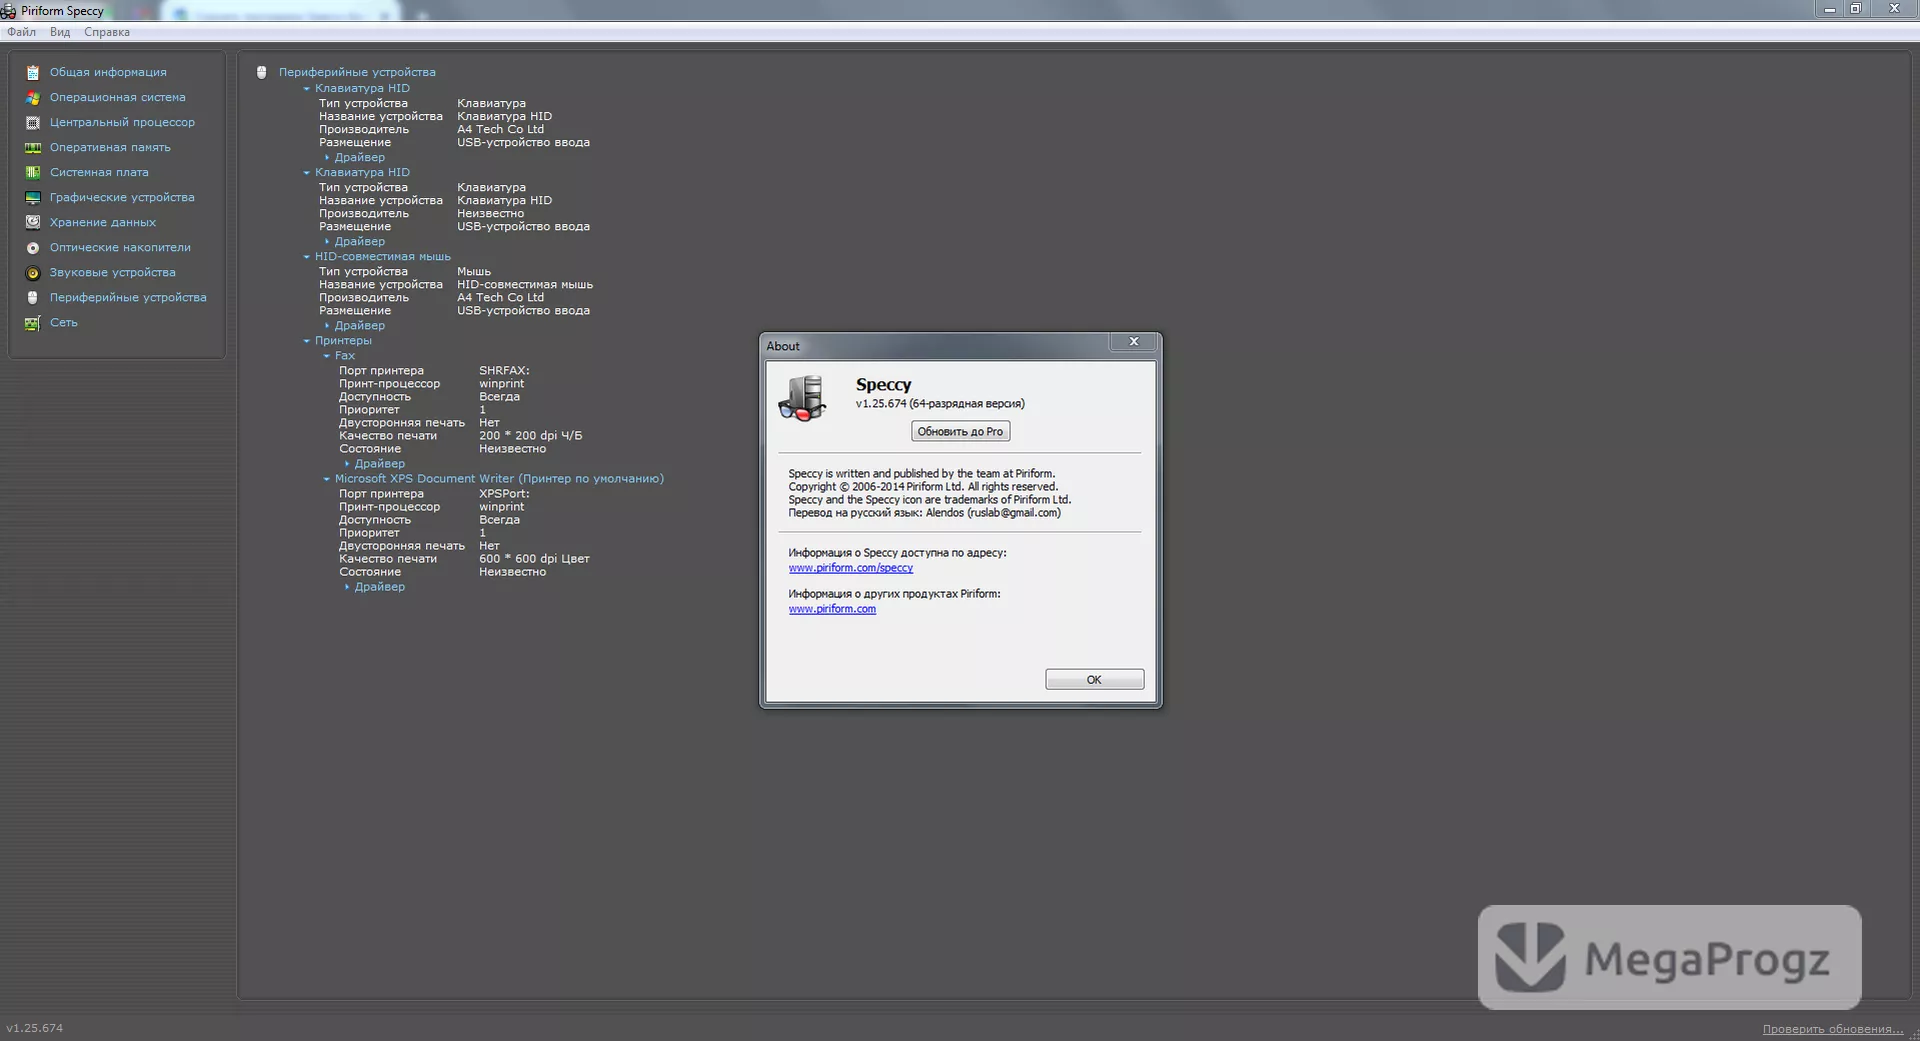Click the Piriform Speccy title bar icon
Image resolution: width=1920 pixels, height=1041 pixels.
(8, 11)
